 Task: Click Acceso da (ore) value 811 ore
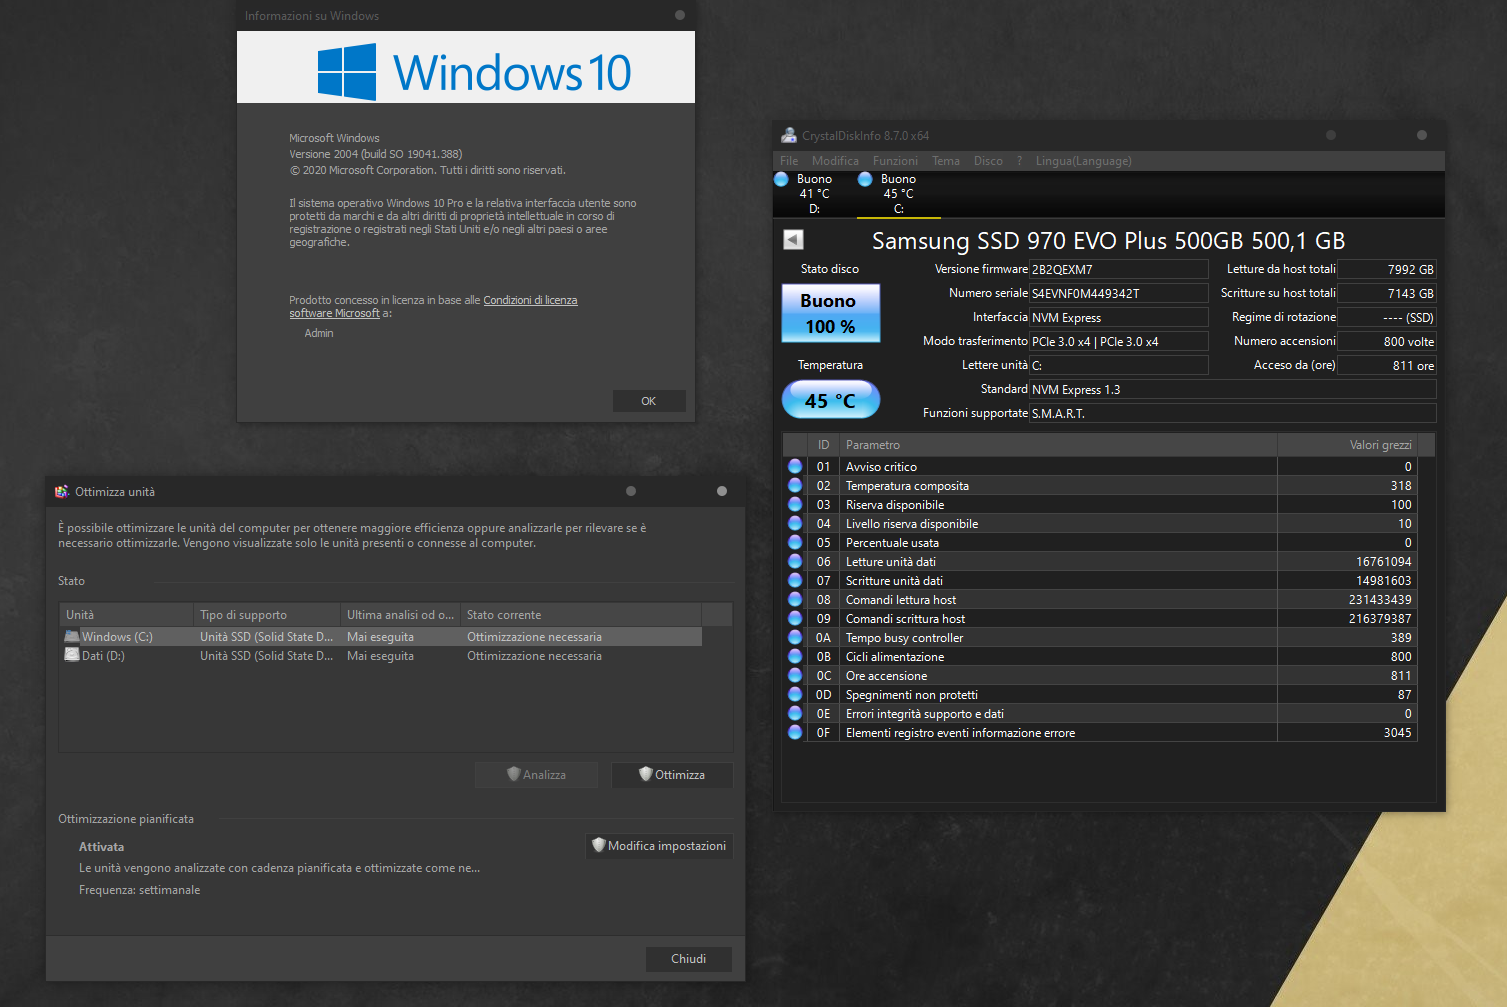coord(1387,365)
